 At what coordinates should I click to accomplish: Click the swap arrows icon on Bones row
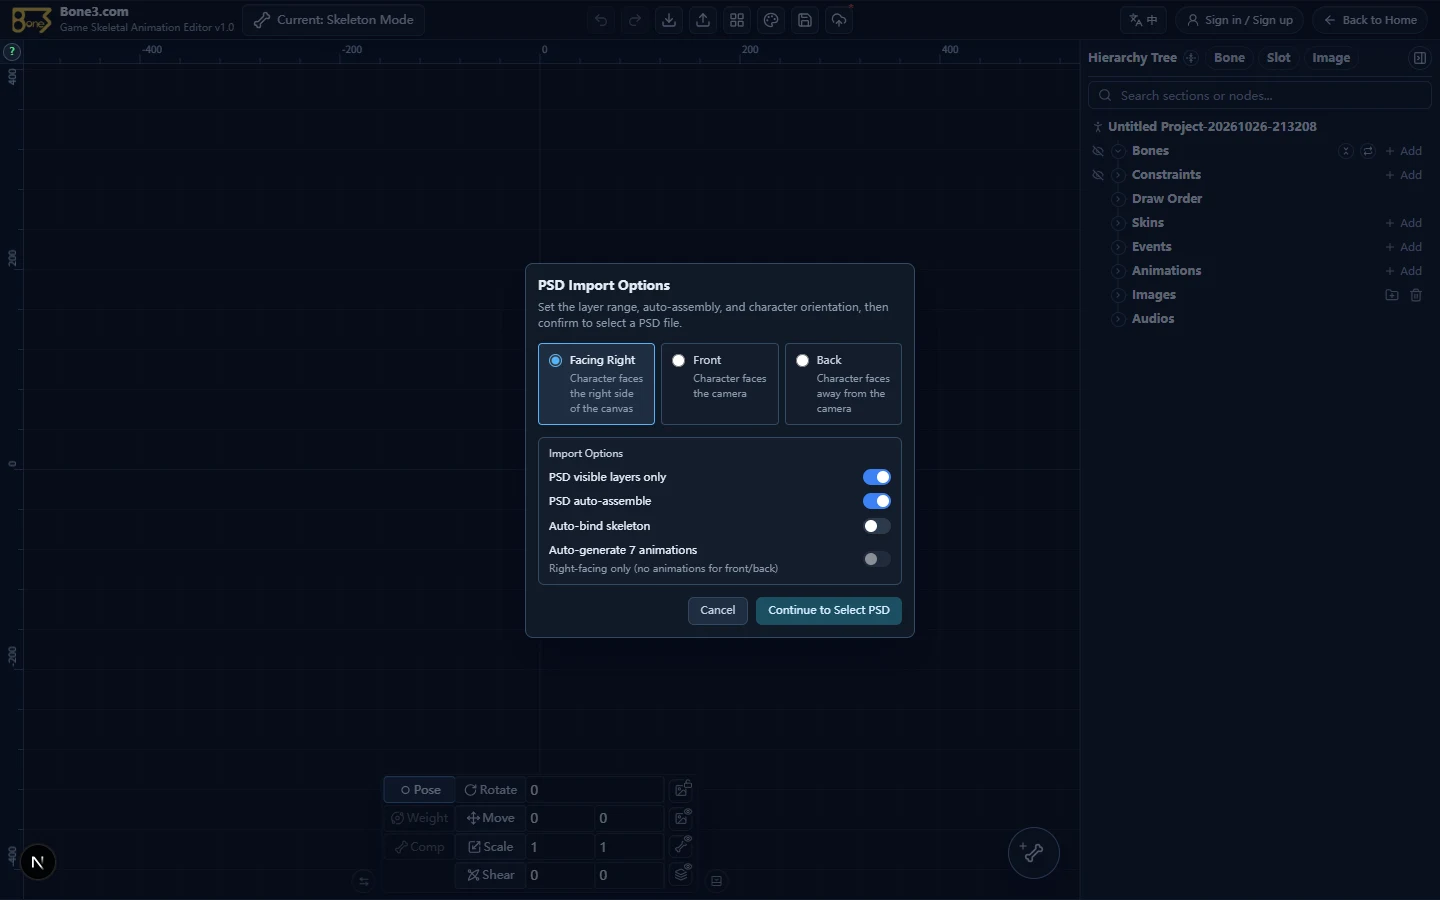point(1368,151)
